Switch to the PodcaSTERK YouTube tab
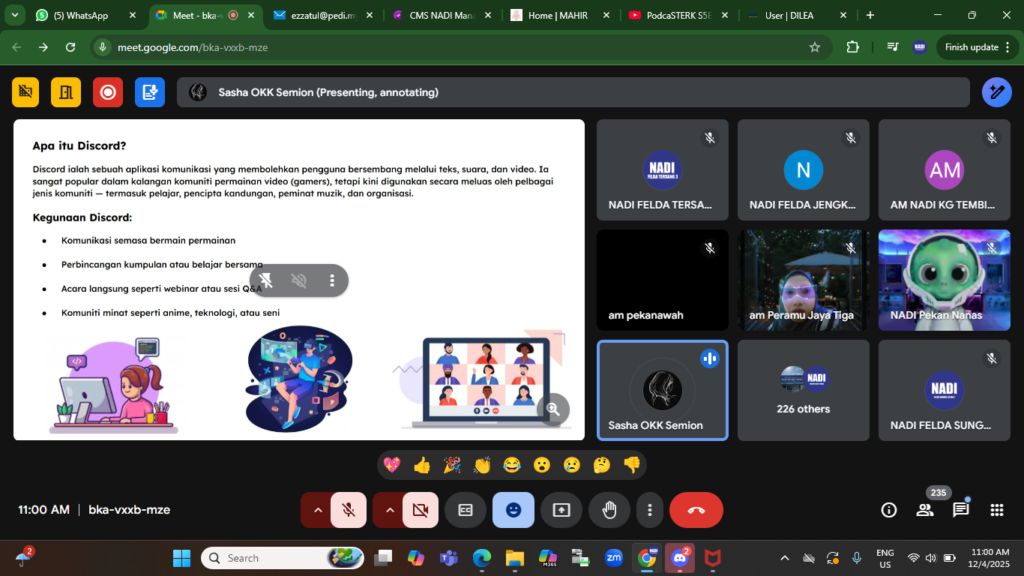Image resolution: width=1024 pixels, height=576 pixels. coord(679,15)
